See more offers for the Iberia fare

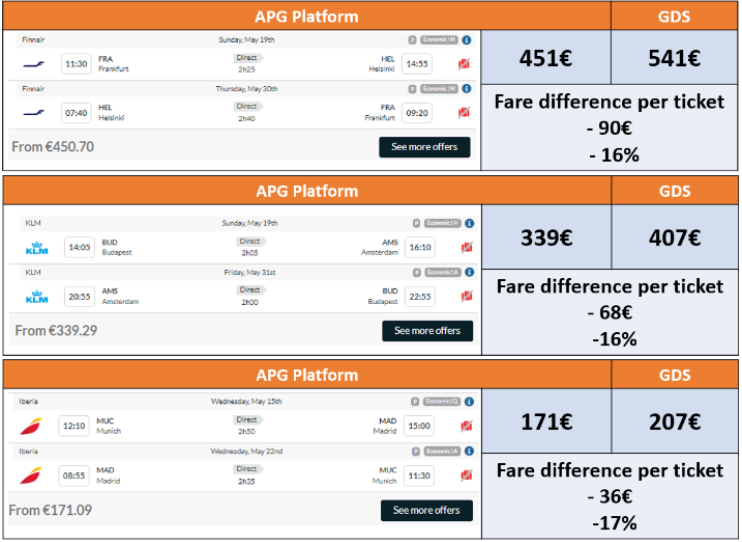(x=426, y=510)
